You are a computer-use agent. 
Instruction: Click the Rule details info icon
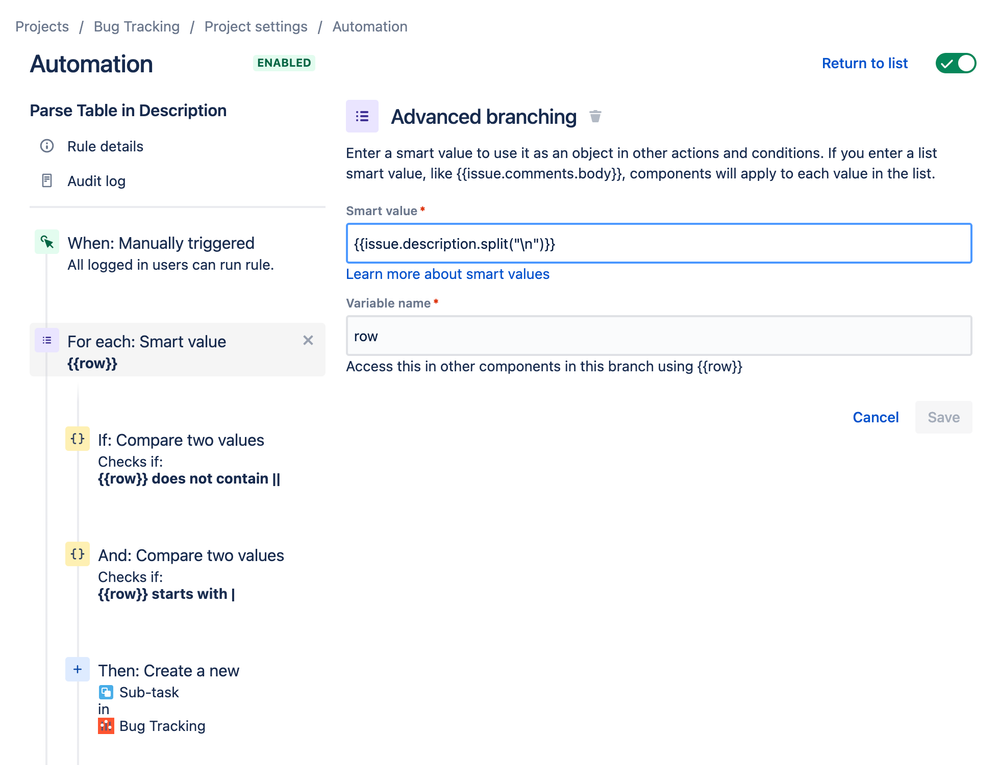(x=47, y=146)
